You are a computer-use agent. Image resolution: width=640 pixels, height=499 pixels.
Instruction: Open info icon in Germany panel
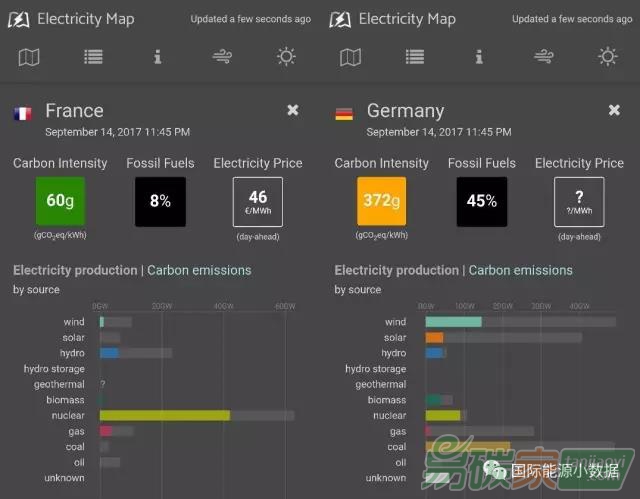pos(479,57)
